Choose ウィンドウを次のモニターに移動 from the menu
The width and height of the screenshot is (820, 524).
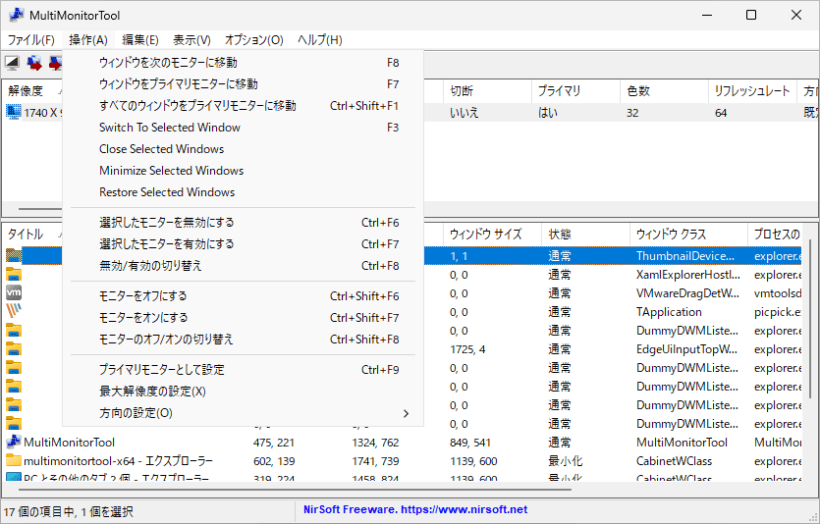pos(243,63)
